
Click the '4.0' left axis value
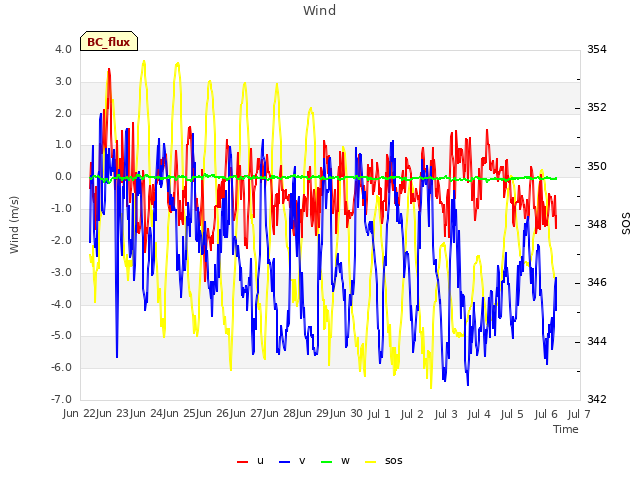63,49
